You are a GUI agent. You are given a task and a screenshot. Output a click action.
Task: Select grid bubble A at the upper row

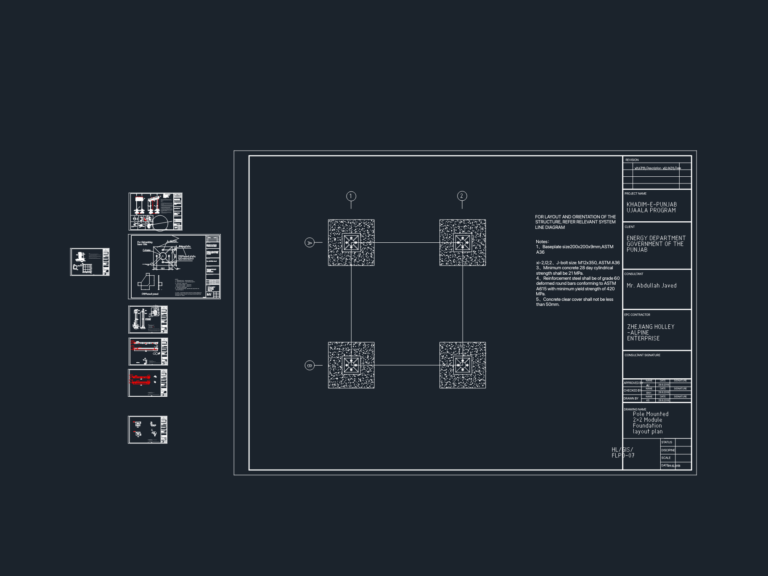coord(310,242)
